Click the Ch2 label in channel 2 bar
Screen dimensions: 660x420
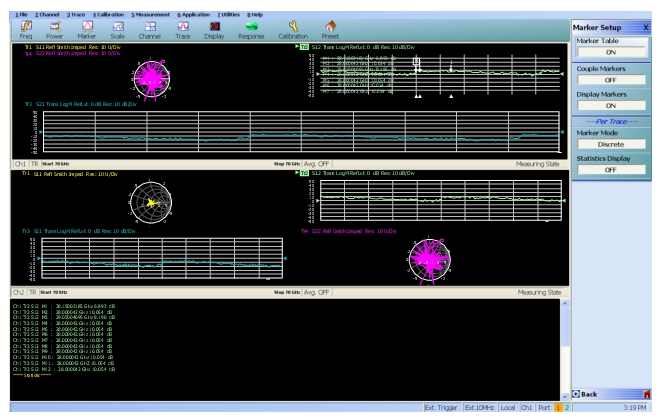(19, 292)
